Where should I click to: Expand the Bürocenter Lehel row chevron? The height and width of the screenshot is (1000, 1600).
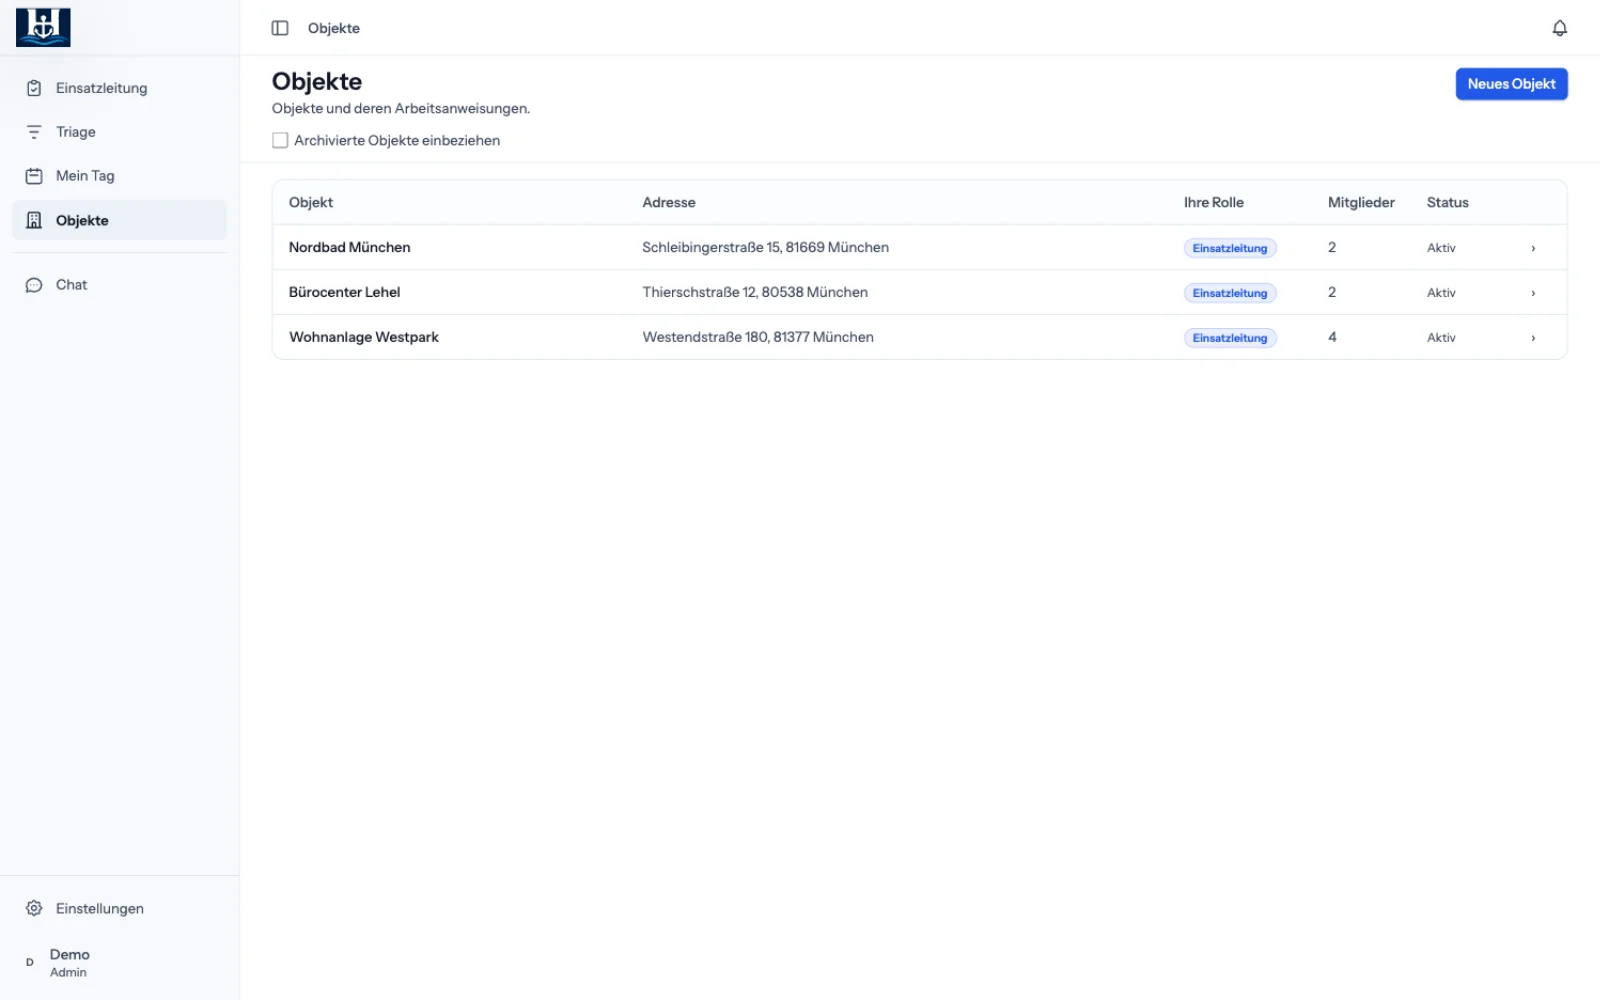click(x=1533, y=293)
